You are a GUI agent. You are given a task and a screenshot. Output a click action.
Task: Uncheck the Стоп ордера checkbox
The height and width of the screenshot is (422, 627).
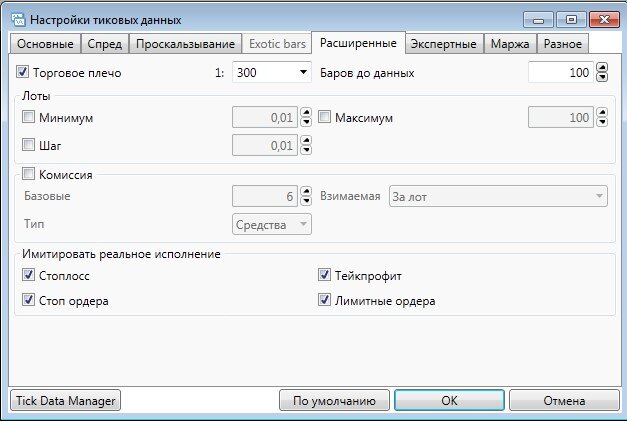[x=28, y=300]
